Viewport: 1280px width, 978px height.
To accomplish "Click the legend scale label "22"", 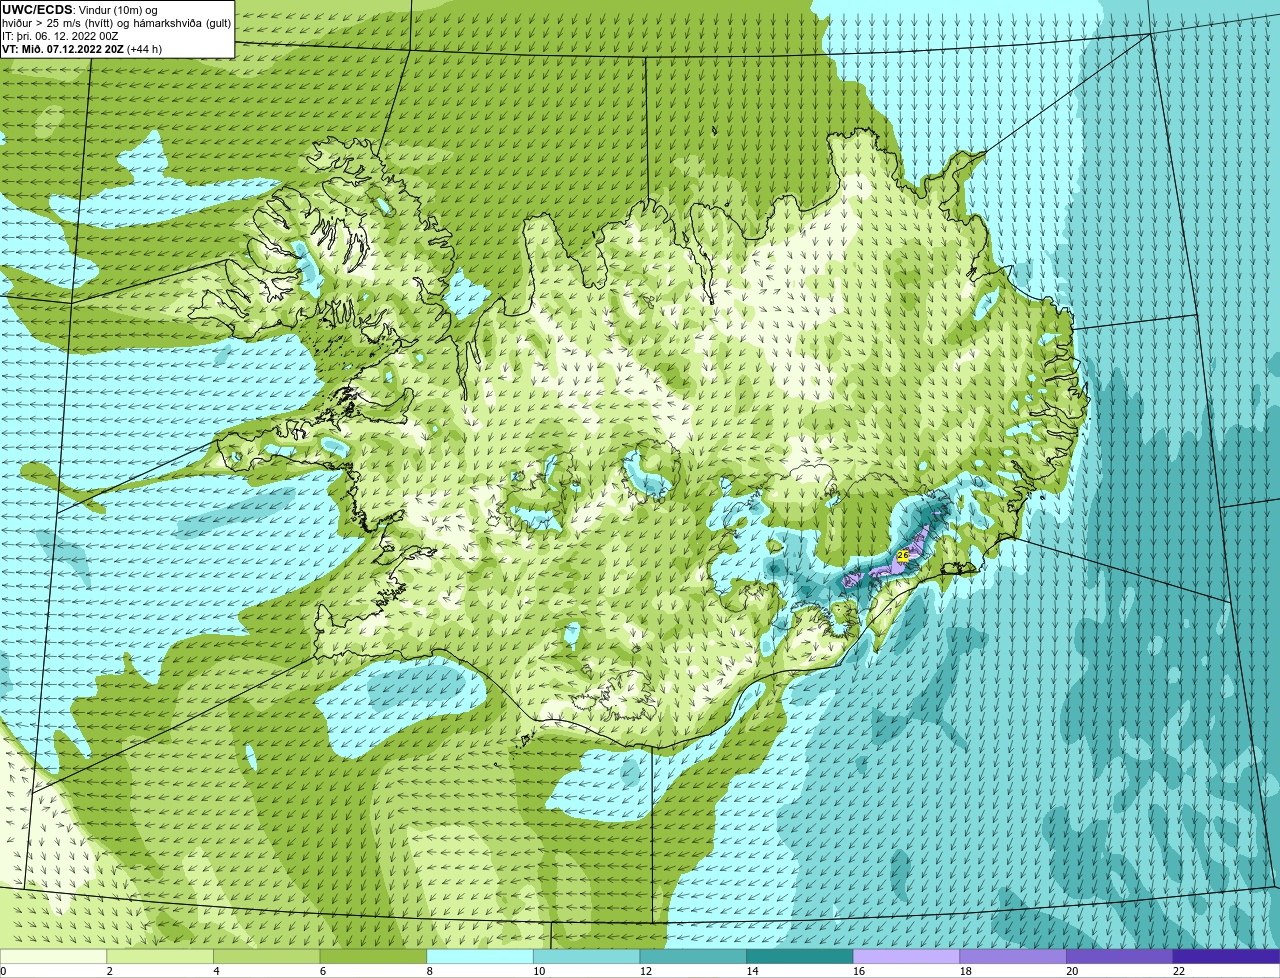I will coord(1179,971).
